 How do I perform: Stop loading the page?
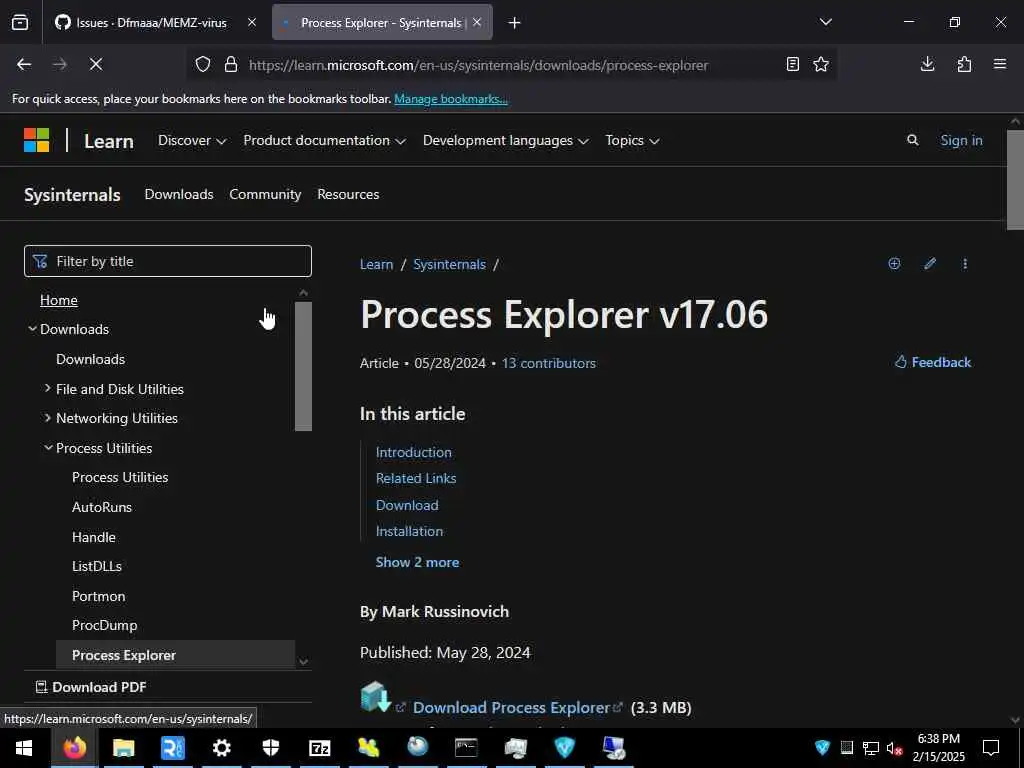[96, 65]
